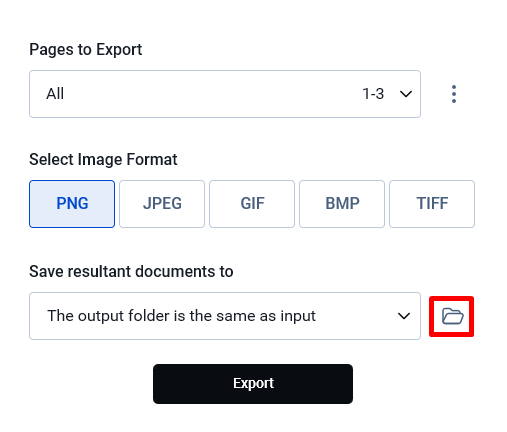Screen dimensions: 507x432
Task: Open the Pages to Export combo box
Action: pyautogui.click(x=225, y=94)
